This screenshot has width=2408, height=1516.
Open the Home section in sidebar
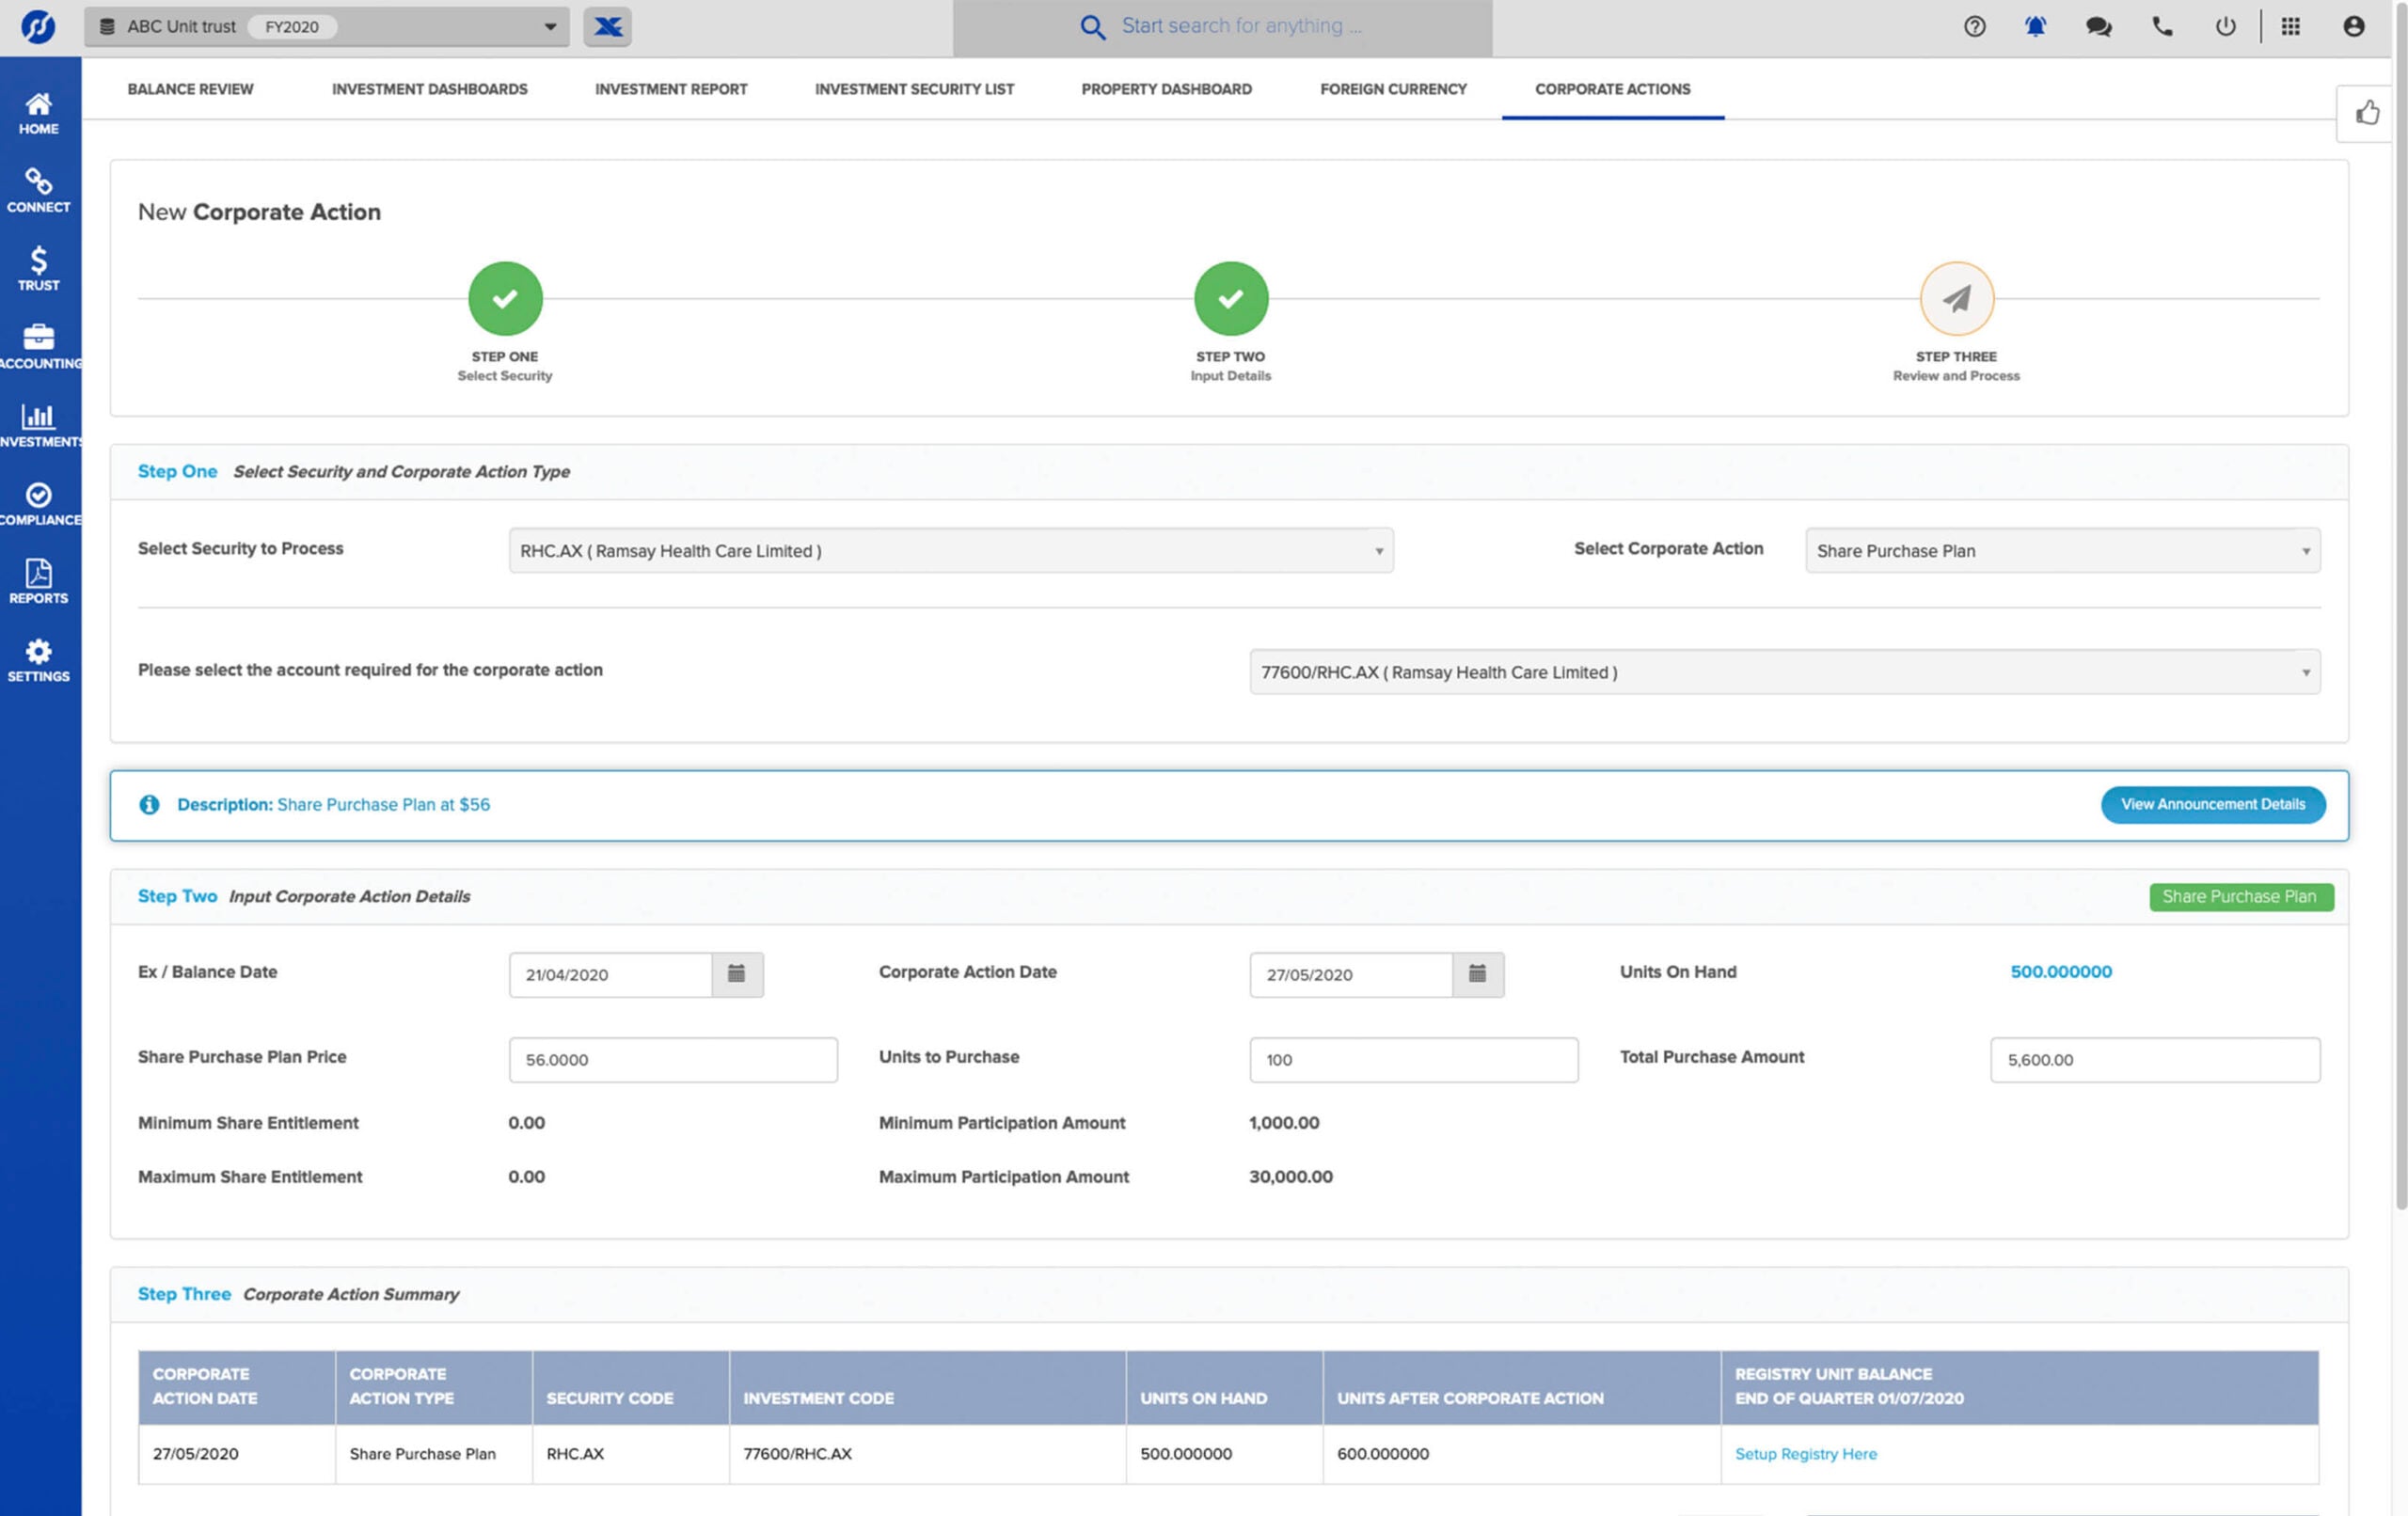38,113
